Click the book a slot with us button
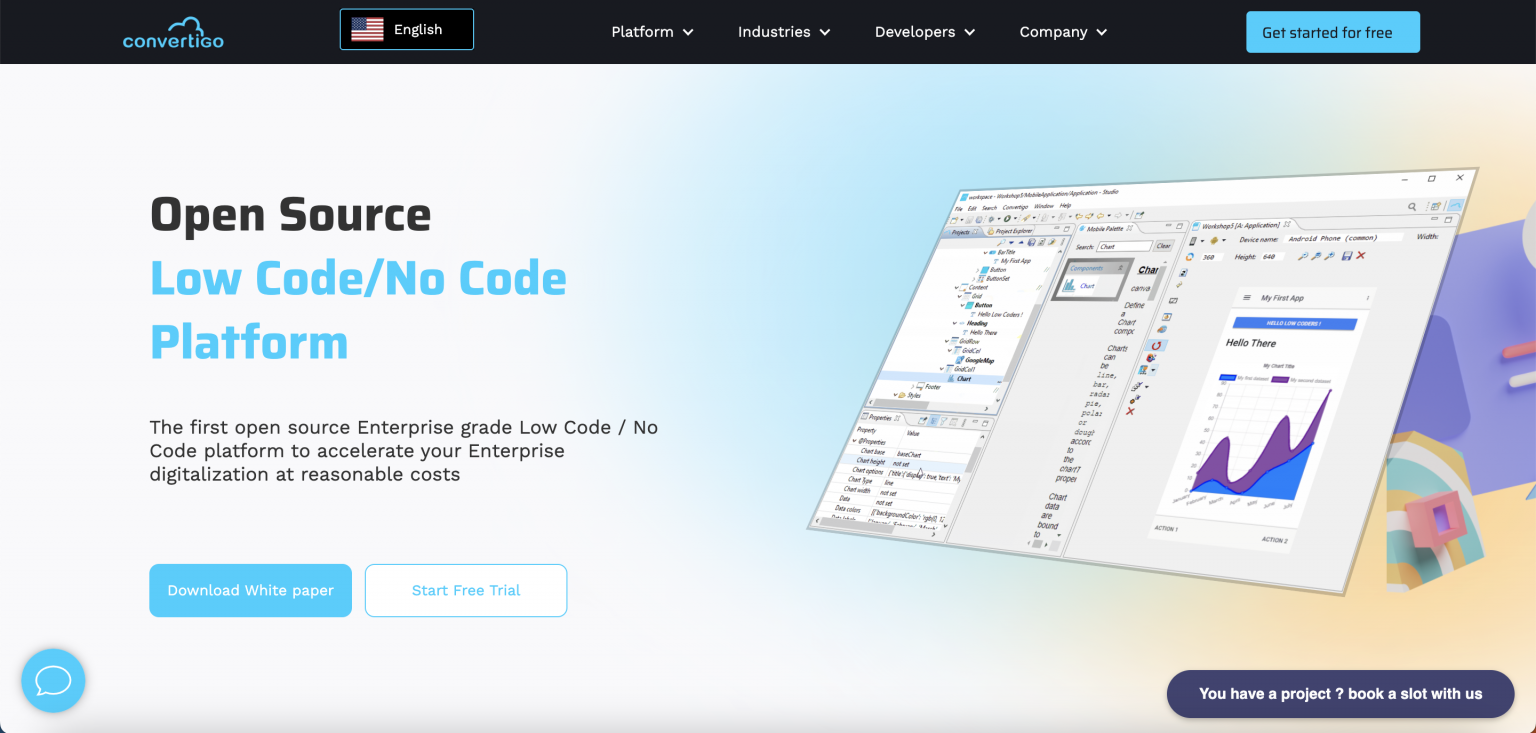 click(x=1340, y=693)
